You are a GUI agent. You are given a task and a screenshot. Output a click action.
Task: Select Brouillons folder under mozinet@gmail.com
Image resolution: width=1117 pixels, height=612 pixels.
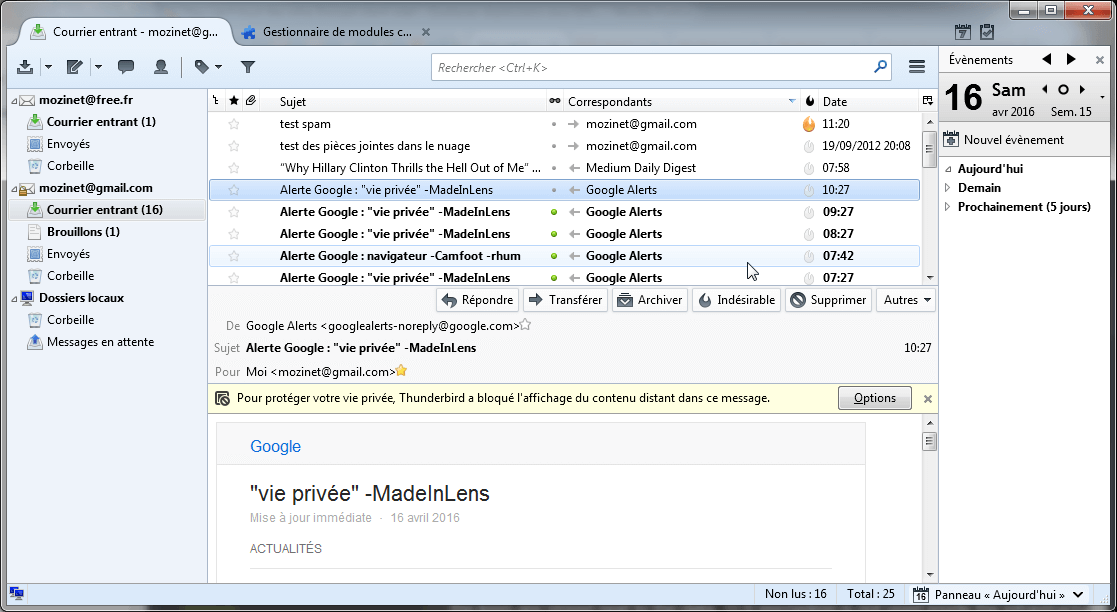pyautogui.click(x=82, y=232)
